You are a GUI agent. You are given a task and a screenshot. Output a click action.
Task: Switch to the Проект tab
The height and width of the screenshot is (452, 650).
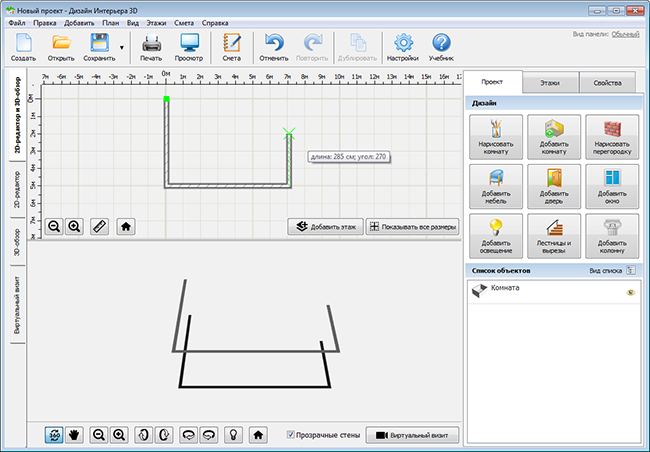coord(492,82)
